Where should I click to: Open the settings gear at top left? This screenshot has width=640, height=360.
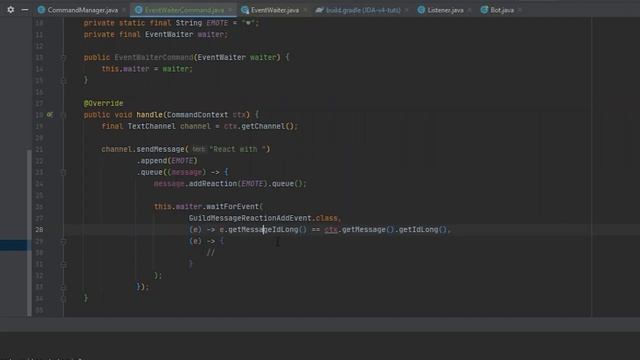coord(11,9)
